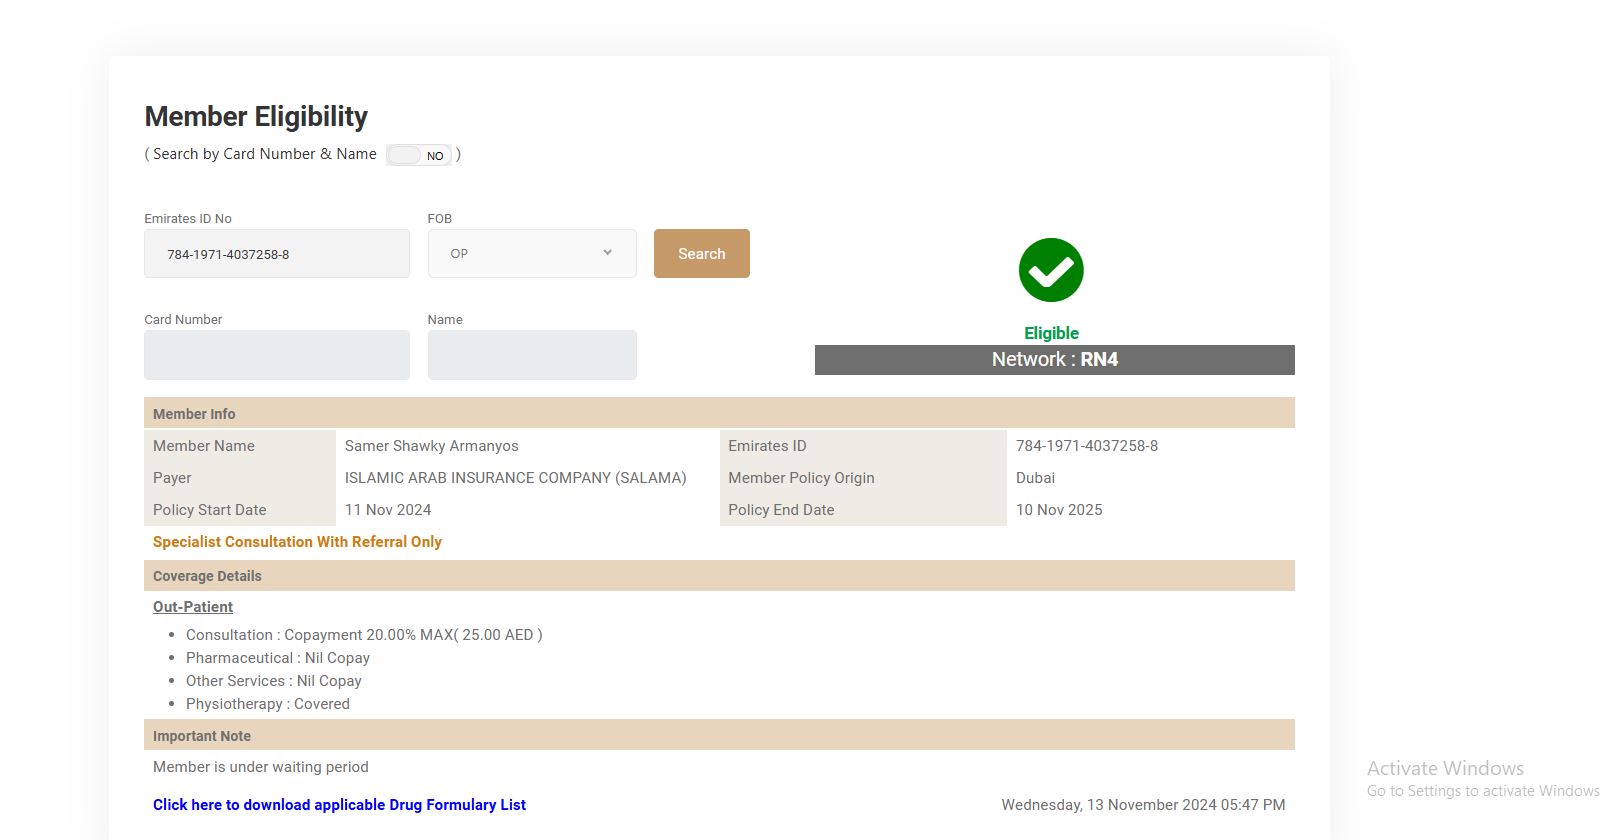This screenshot has height=840, width=1600.
Task: Toggle the Search by Card Number & Name switch
Action: click(x=419, y=155)
